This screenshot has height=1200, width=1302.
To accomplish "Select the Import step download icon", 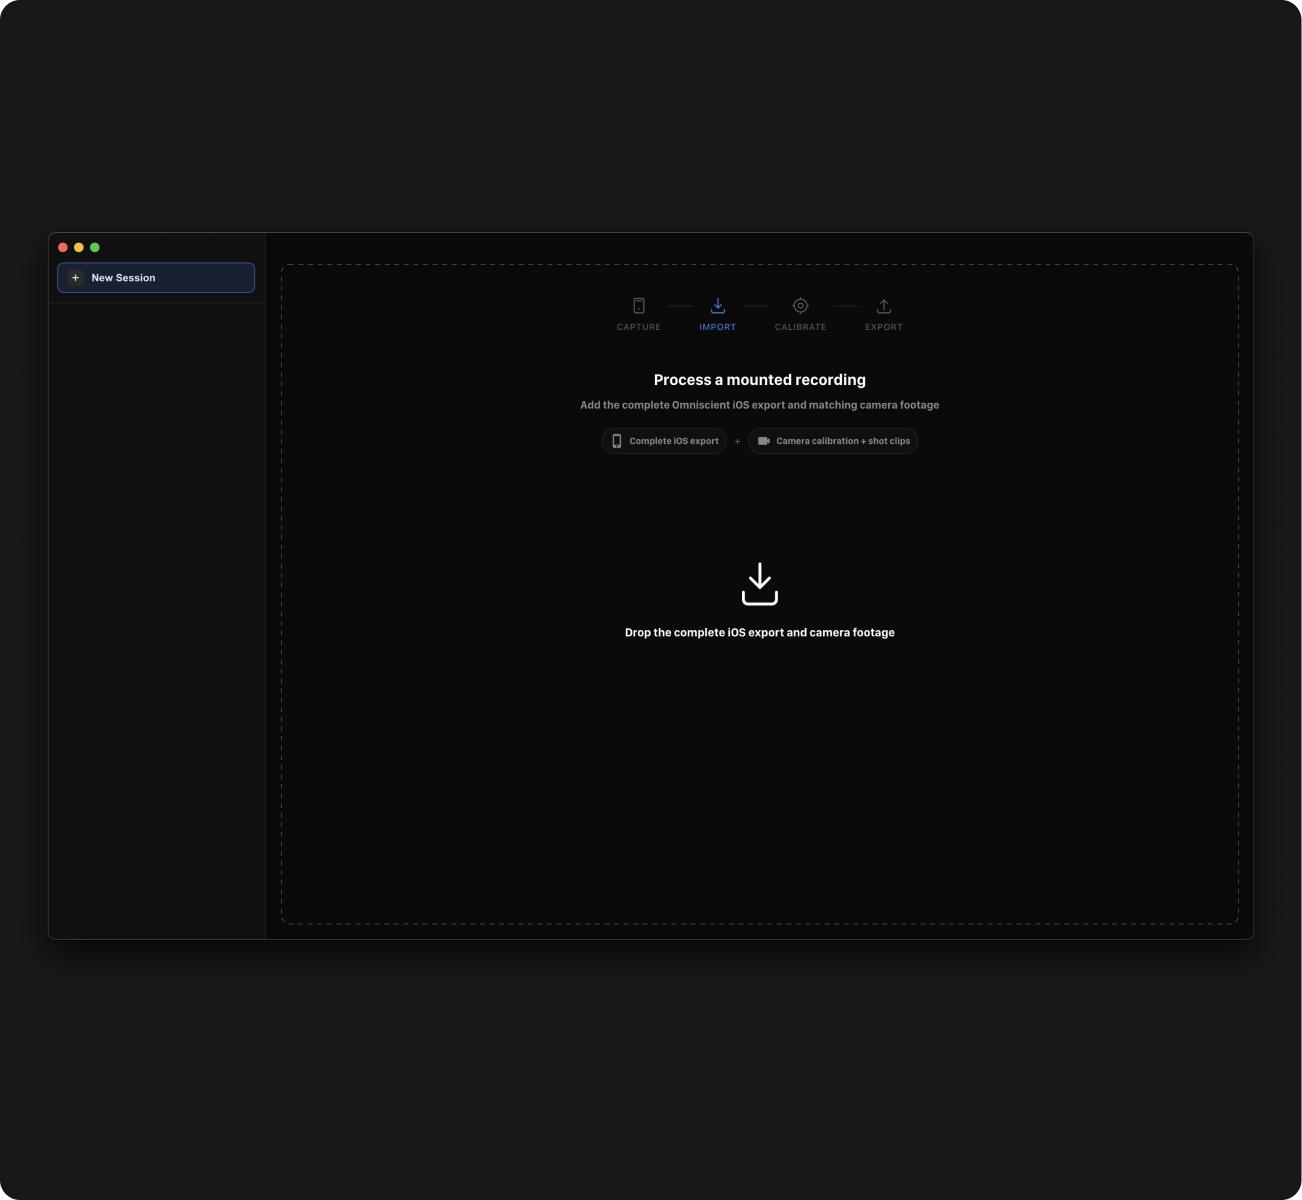I will pos(718,306).
